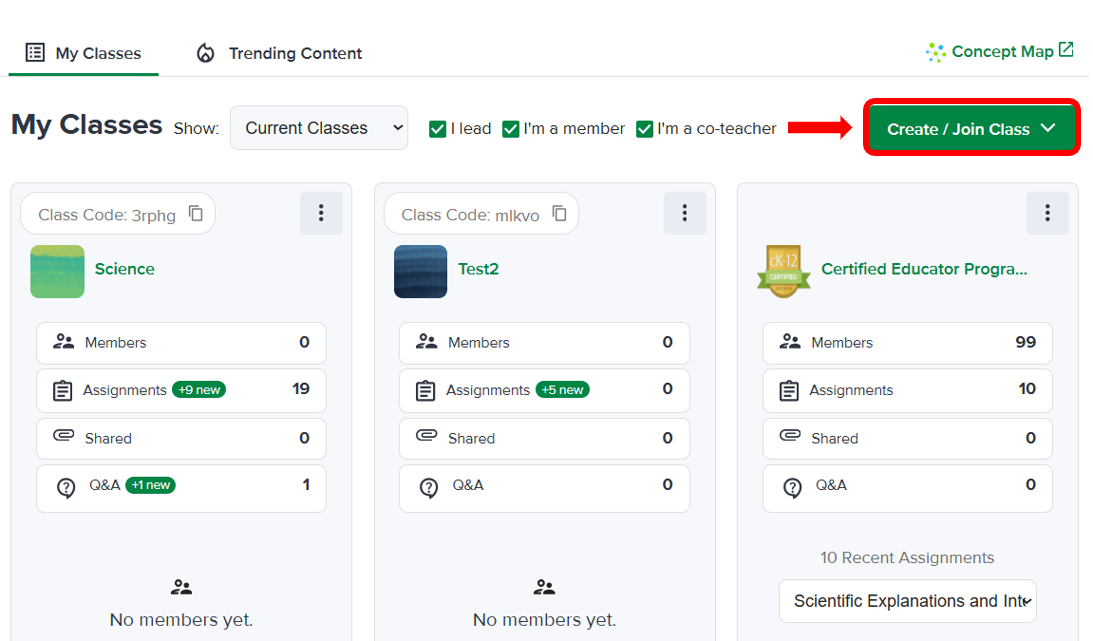Click the Test2 Shared paperclip icon
This screenshot has height=641, width=1093.
click(x=427, y=435)
